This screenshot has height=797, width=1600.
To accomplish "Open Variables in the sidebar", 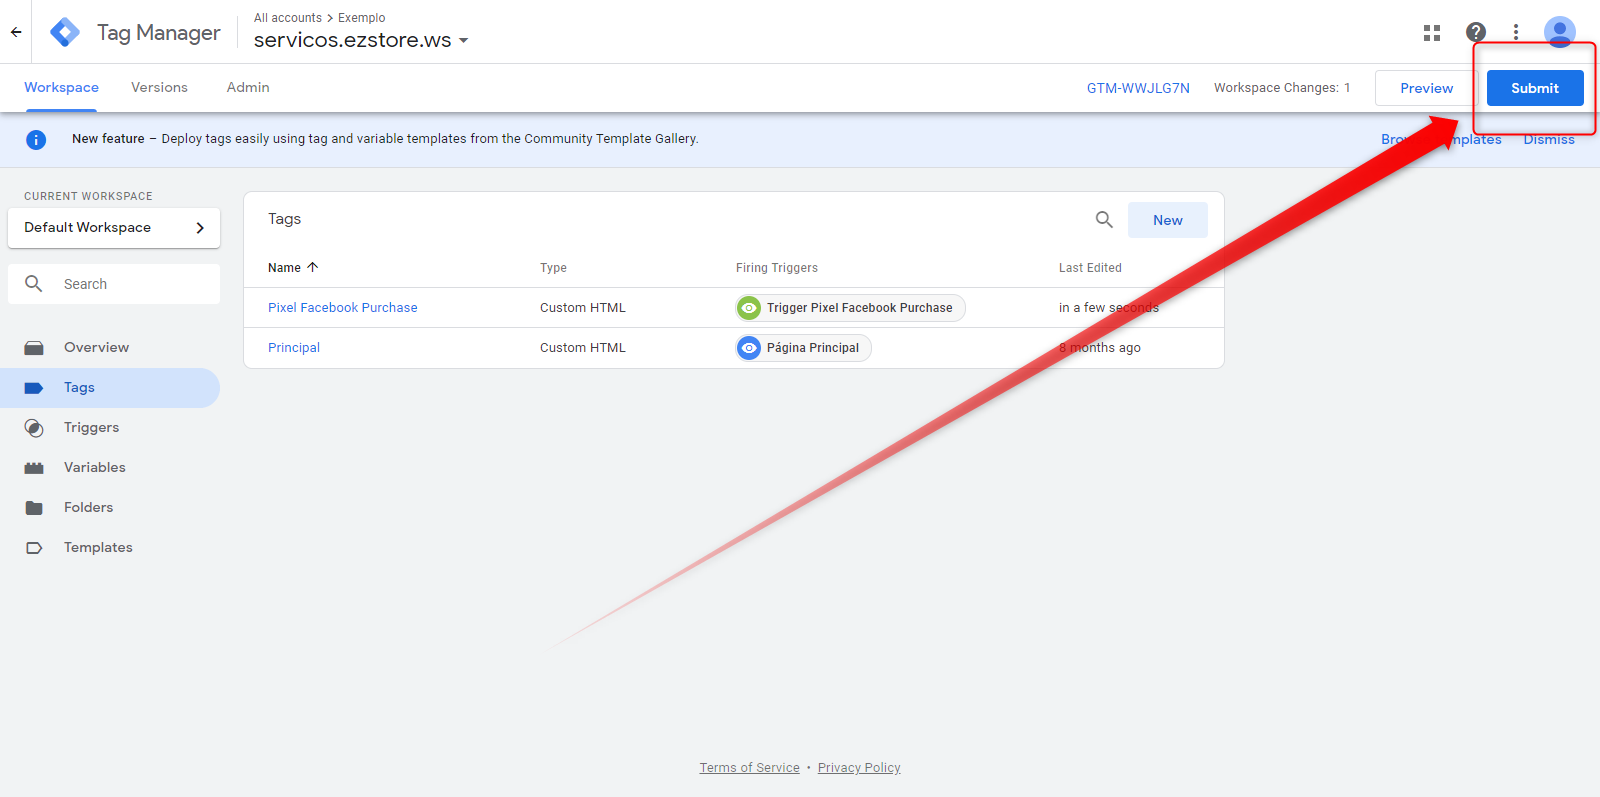I will 110,468.
